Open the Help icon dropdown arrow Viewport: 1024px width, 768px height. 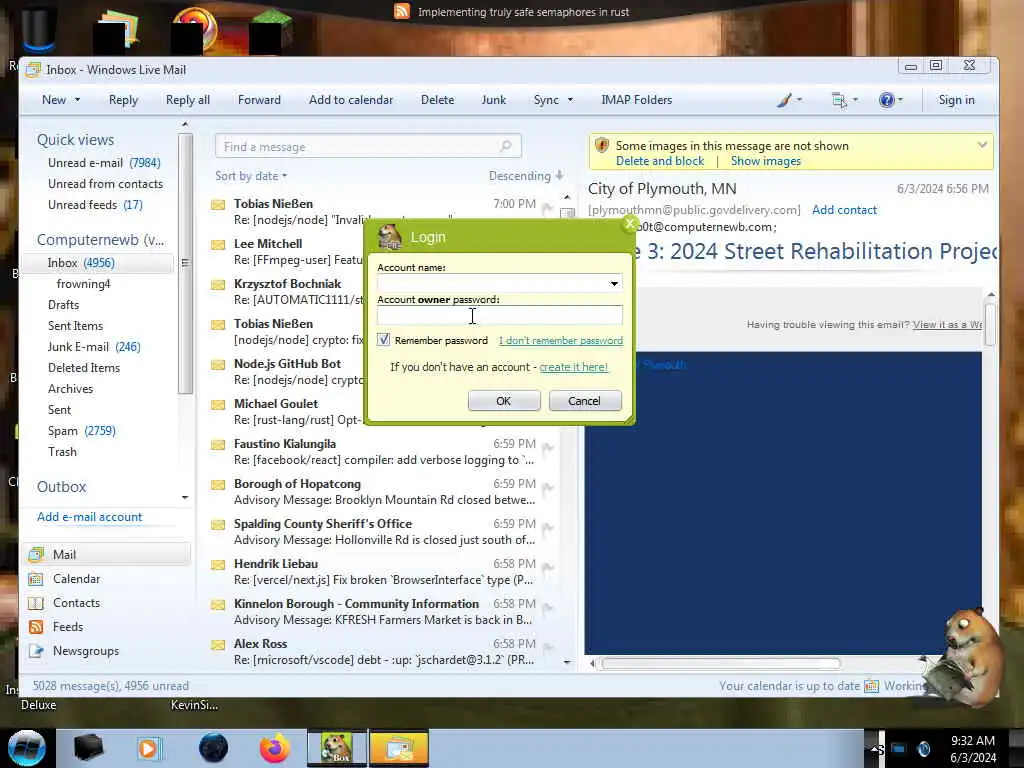(900, 100)
